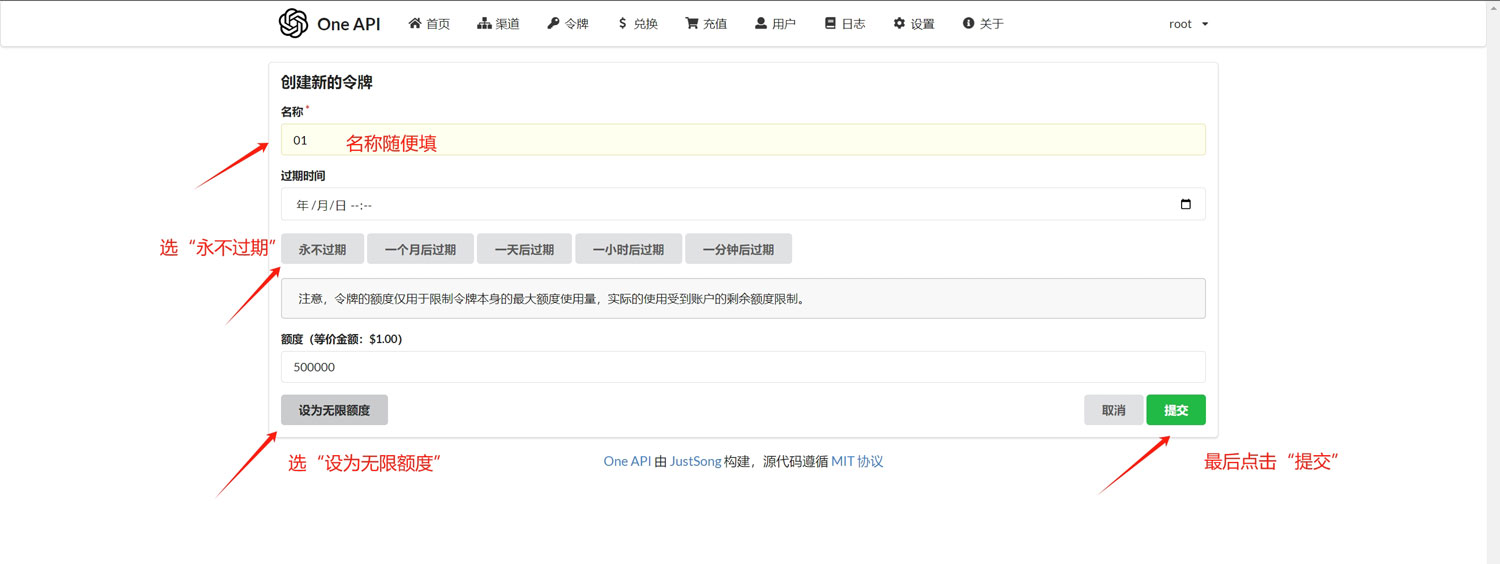Click the home icon beside 首页
1500x564 pixels.
(415, 23)
